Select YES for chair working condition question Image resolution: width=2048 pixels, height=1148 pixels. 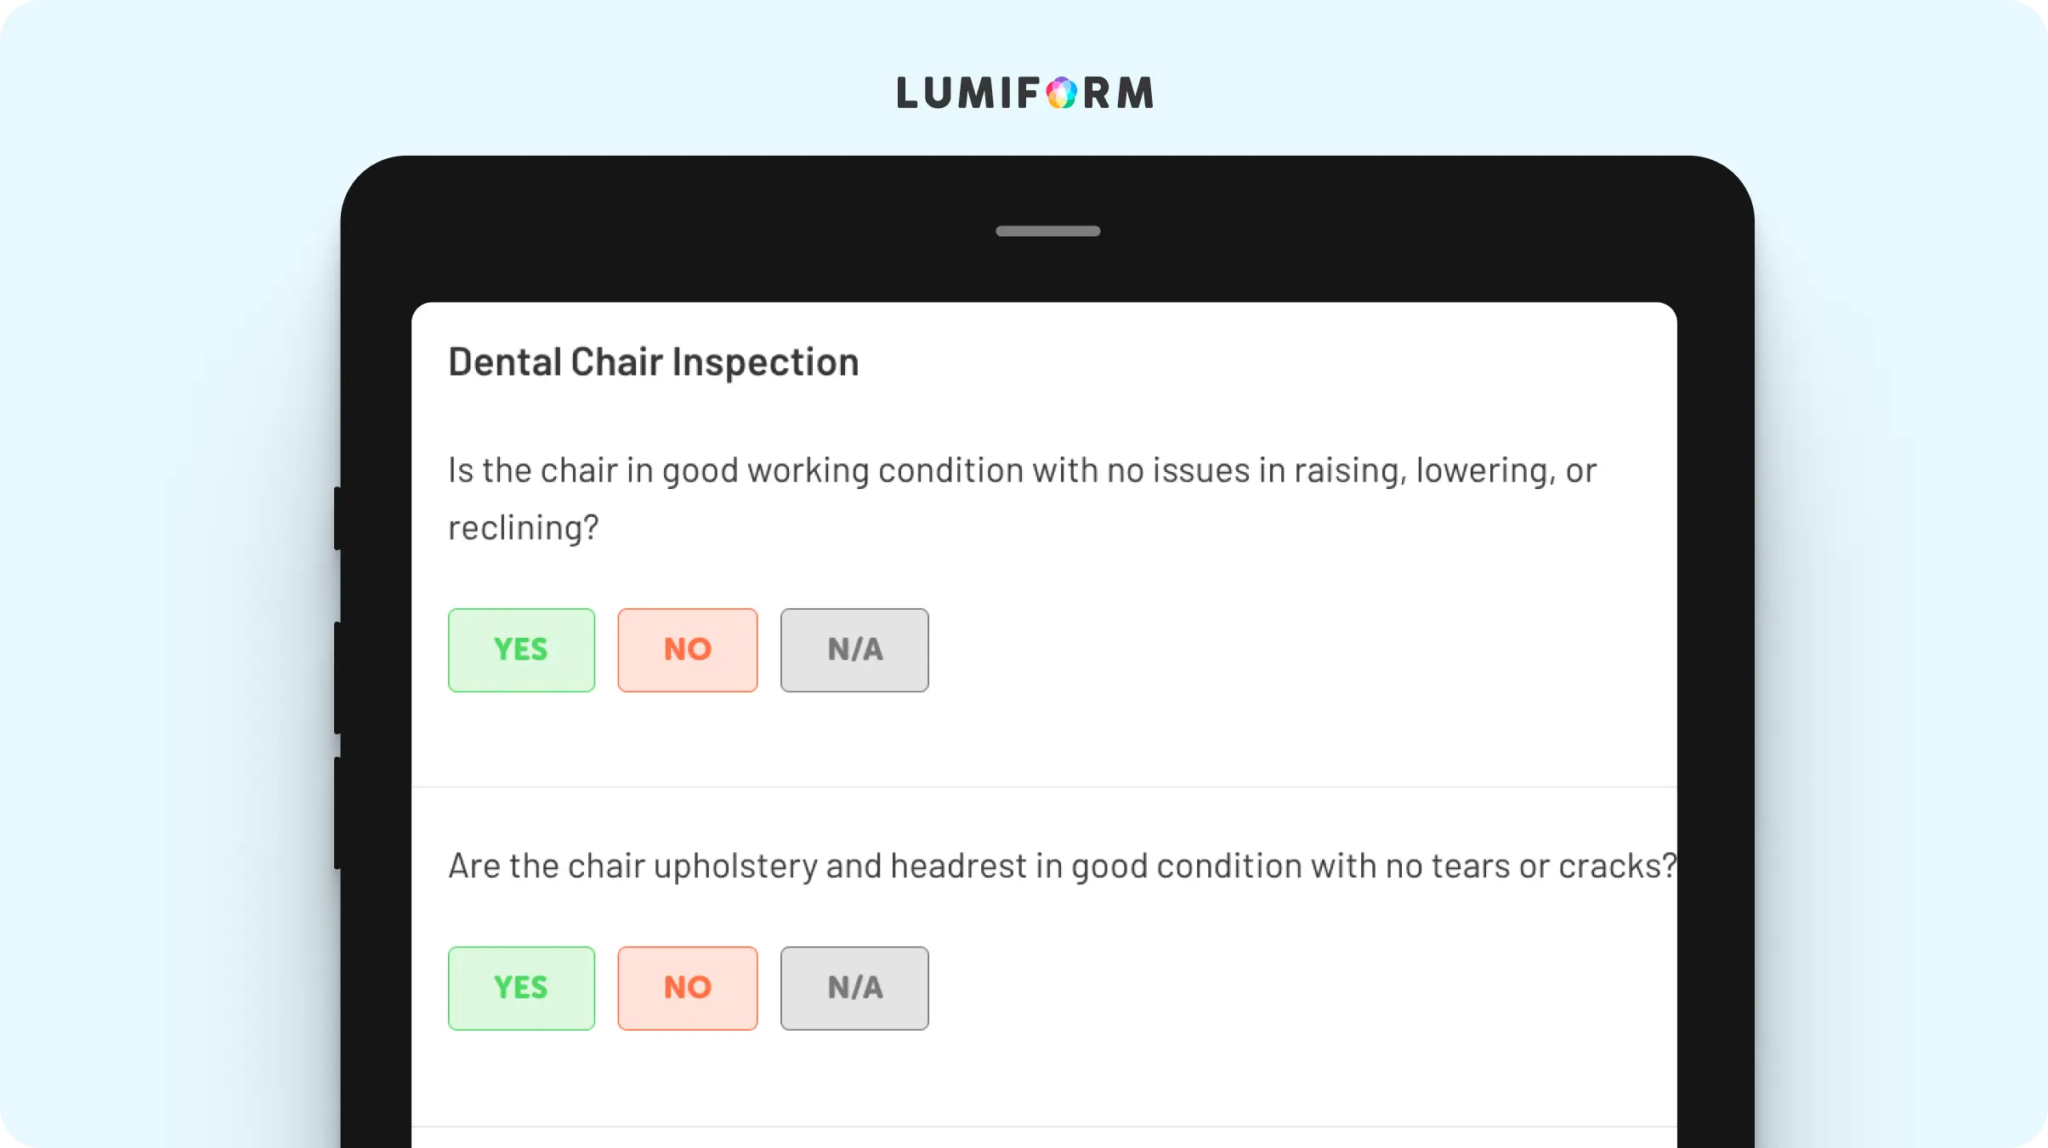click(521, 650)
